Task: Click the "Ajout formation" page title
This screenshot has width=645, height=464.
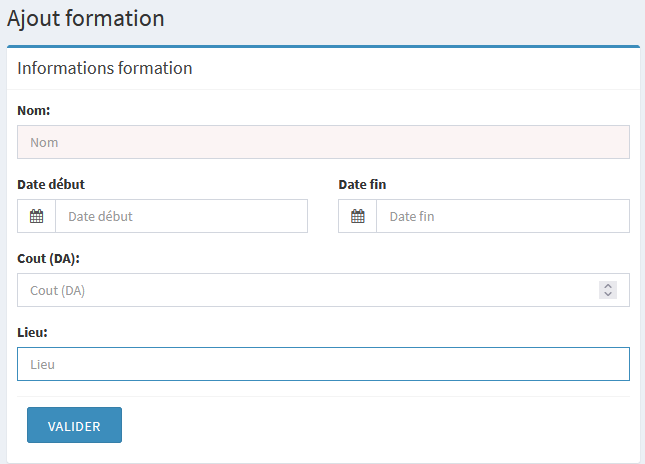Action: coord(86,18)
